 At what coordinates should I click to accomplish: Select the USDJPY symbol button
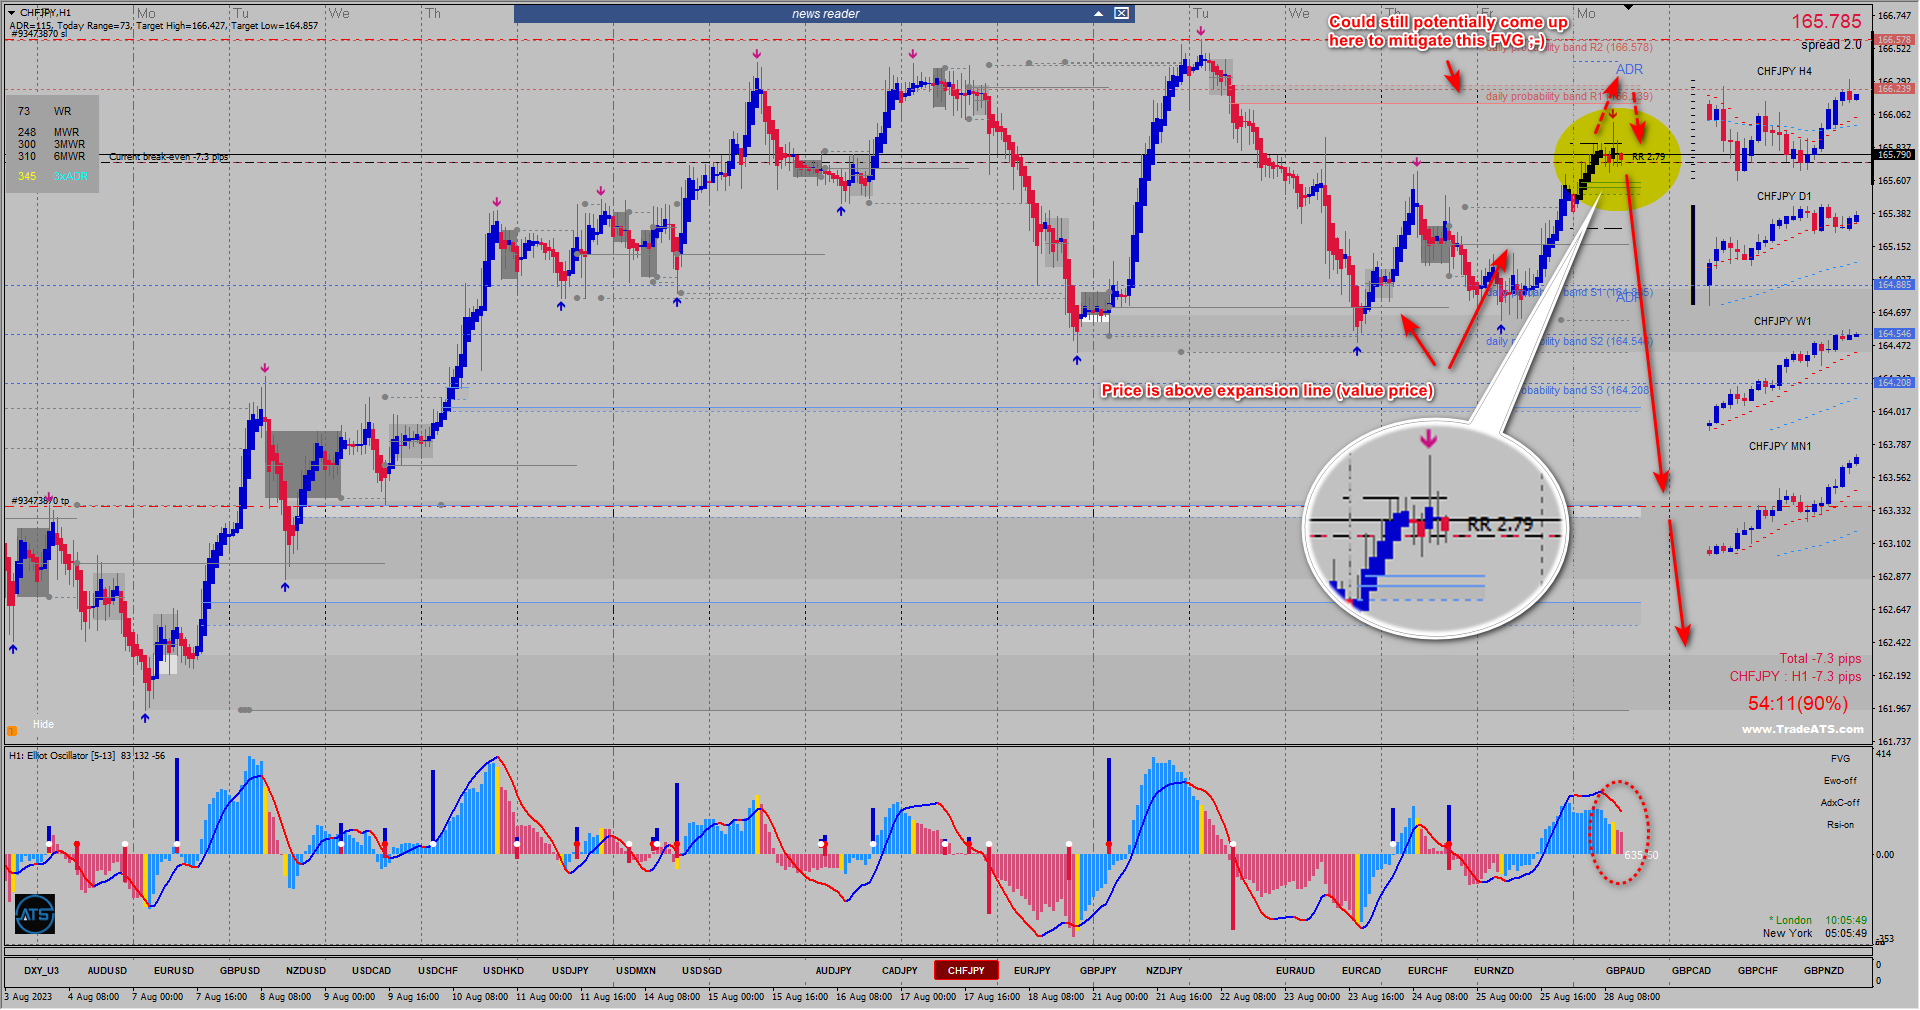570,971
